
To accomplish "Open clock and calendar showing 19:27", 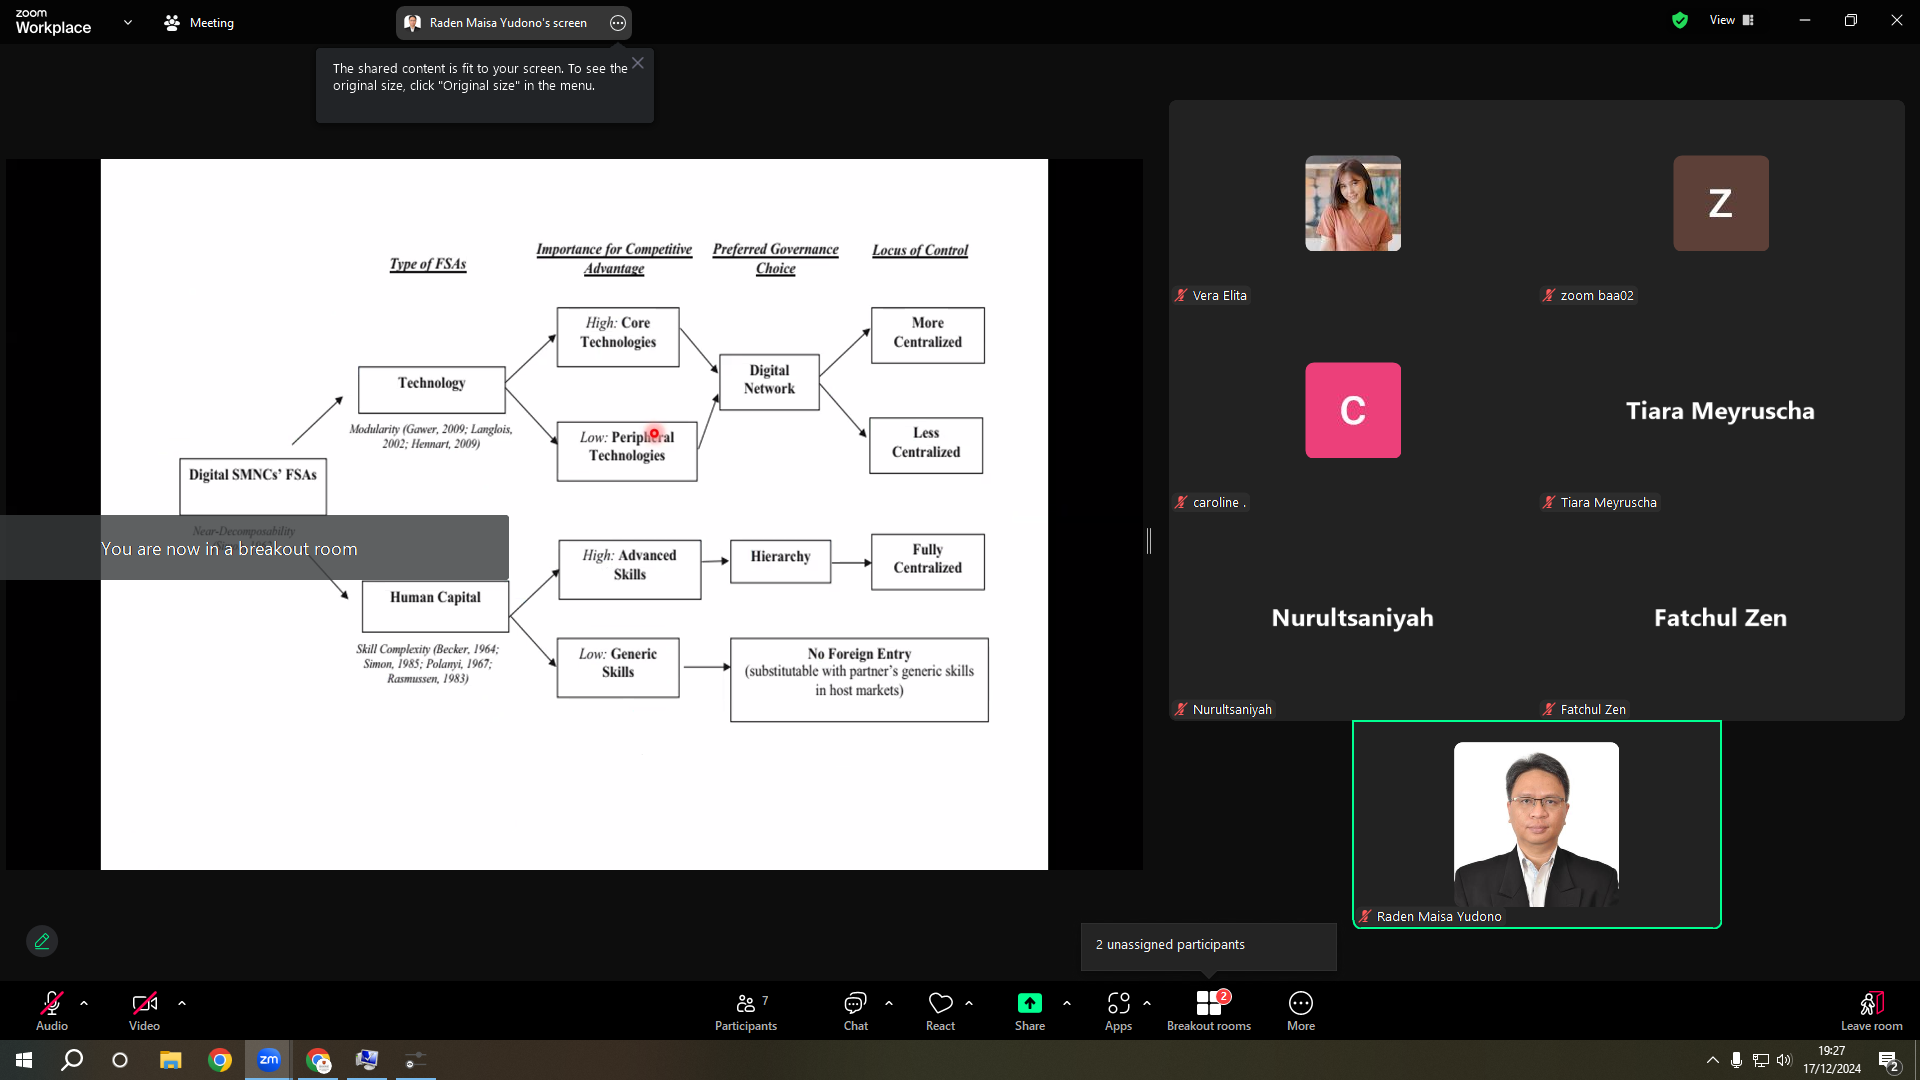I will point(1832,1060).
